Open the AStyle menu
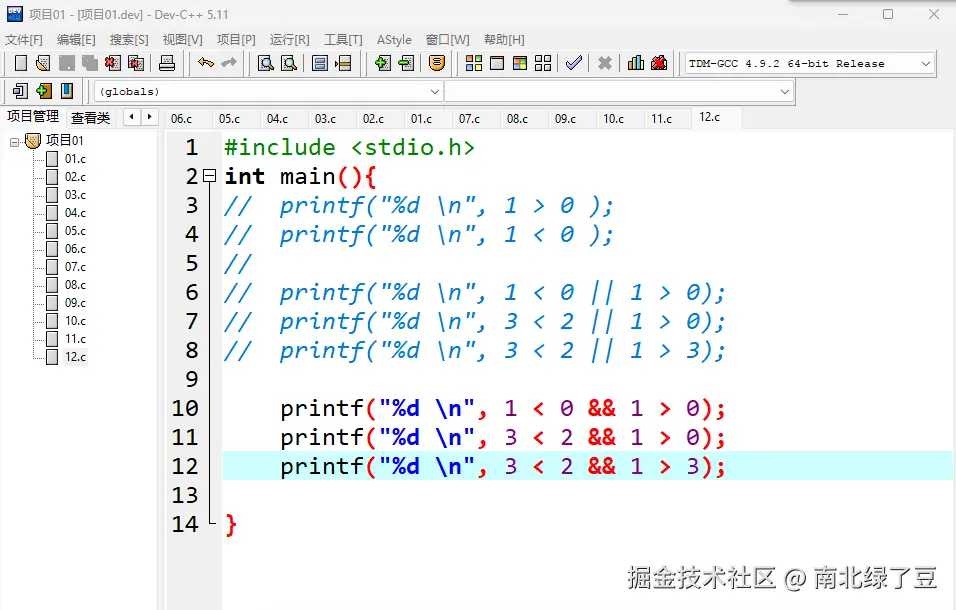Viewport: 956px width, 610px height. pos(394,40)
